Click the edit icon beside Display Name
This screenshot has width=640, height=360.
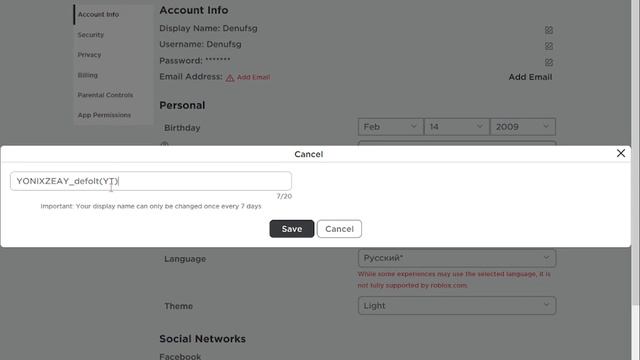(x=549, y=30)
